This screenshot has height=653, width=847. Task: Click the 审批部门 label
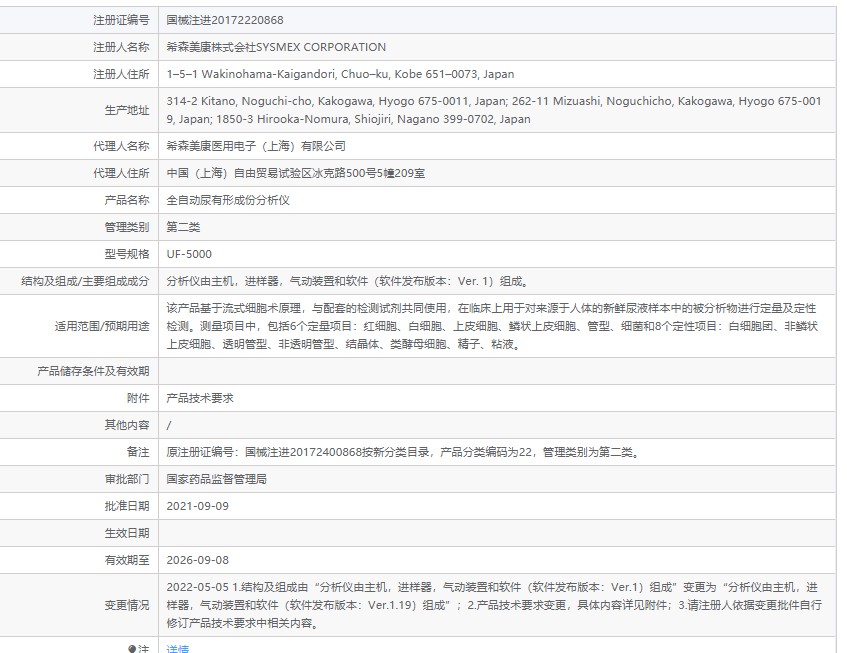[x=127, y=479]
